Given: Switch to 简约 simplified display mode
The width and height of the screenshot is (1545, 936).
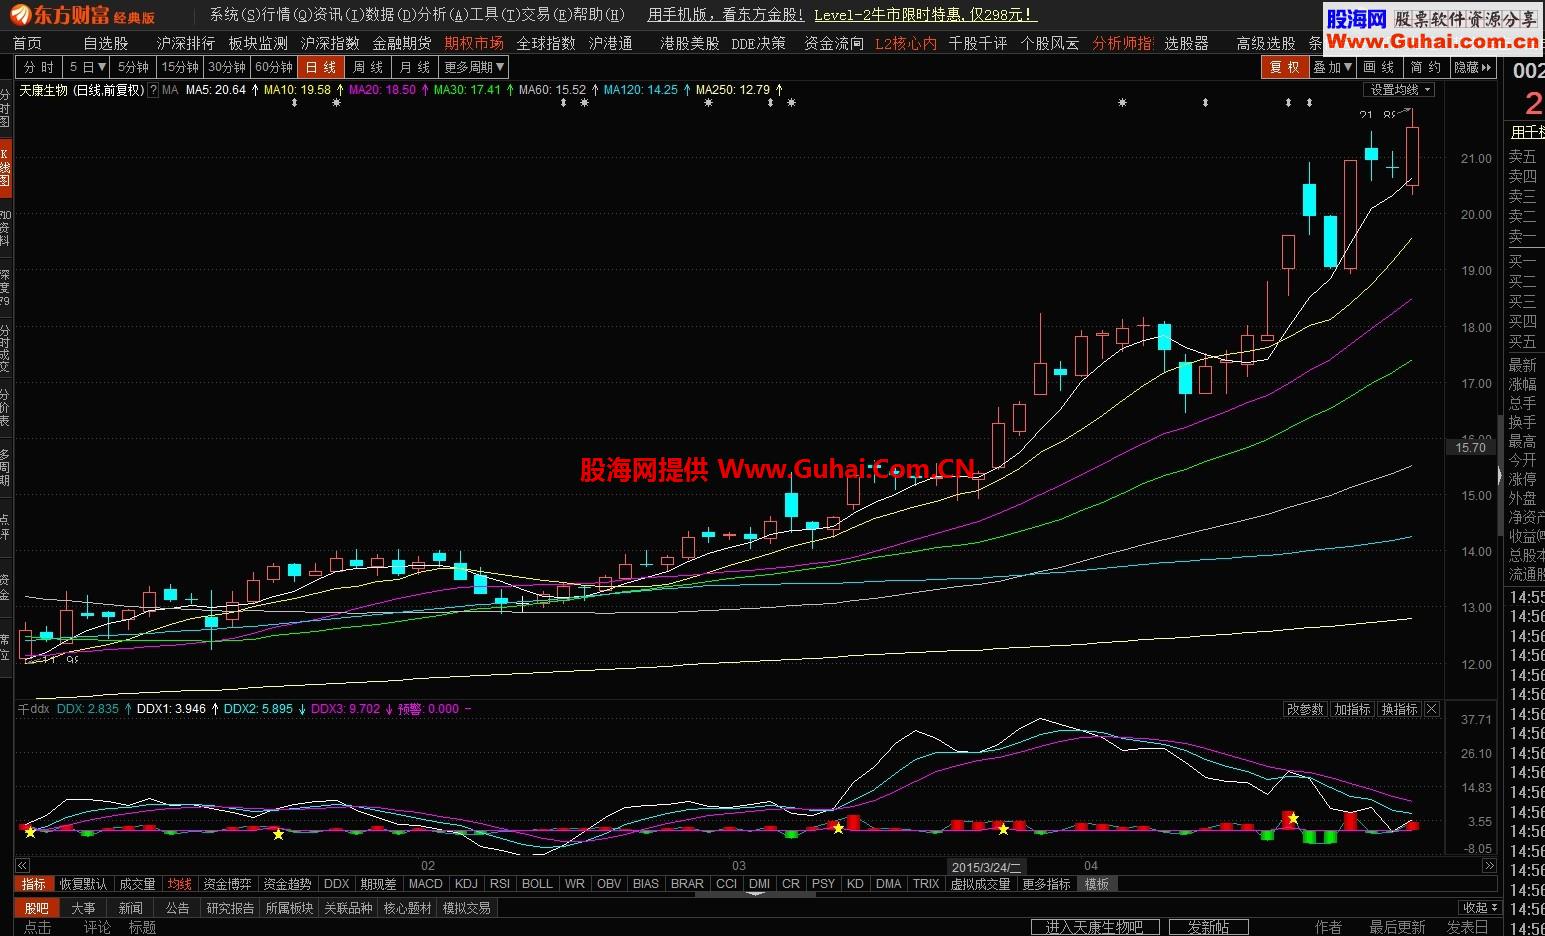Looking at the screenshot, I should coord(1425,67).
